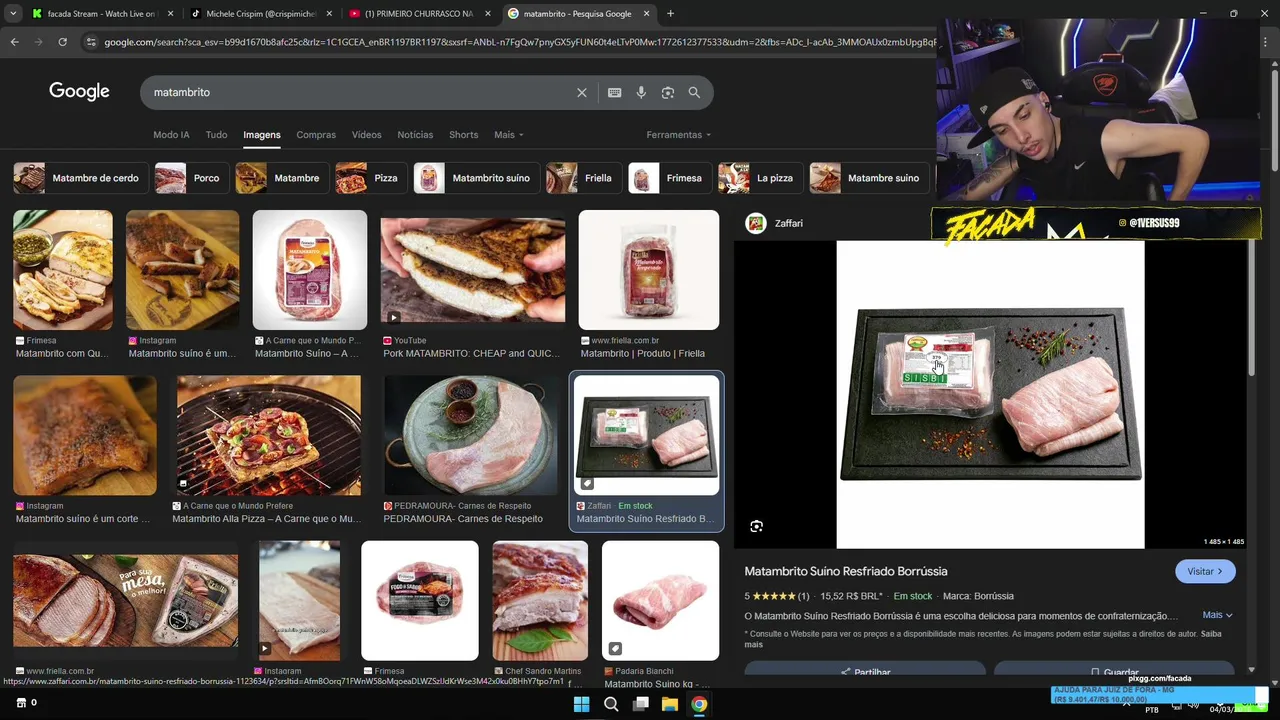Click the Lens icon on the preview image
This screenshot has height=720, width=1280.
pyautogui.click(x=757, y=526)
